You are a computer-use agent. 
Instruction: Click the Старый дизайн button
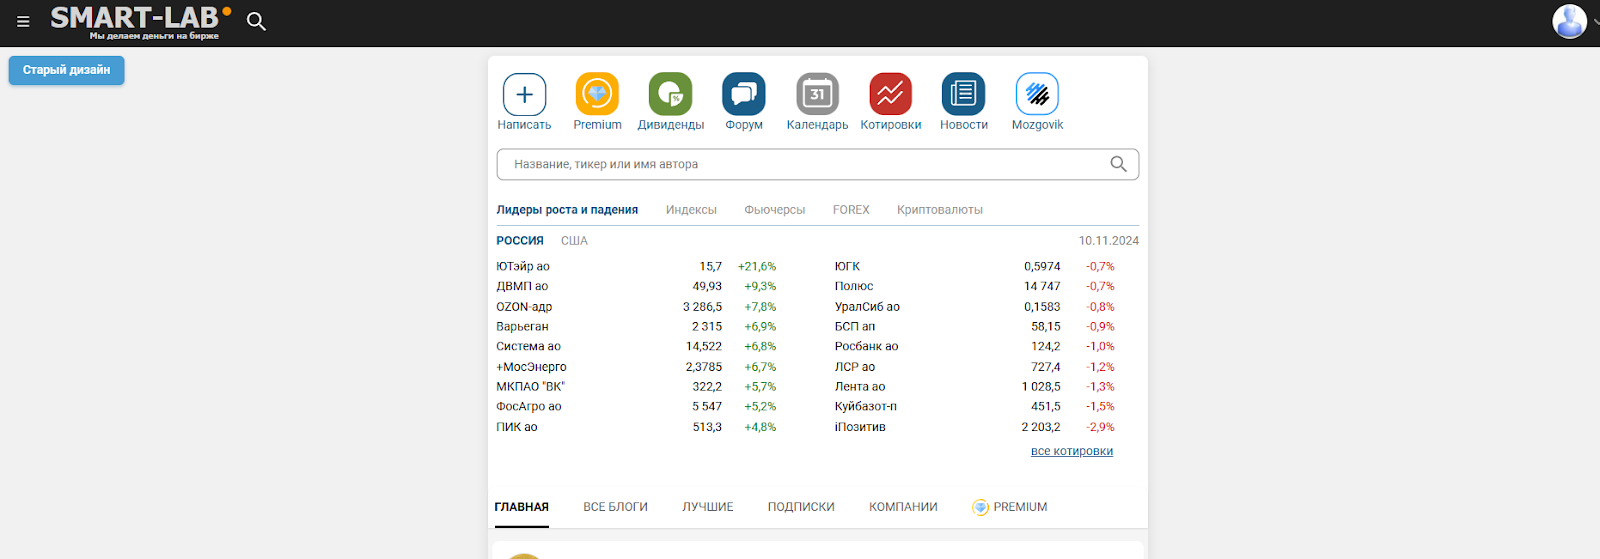67,70
